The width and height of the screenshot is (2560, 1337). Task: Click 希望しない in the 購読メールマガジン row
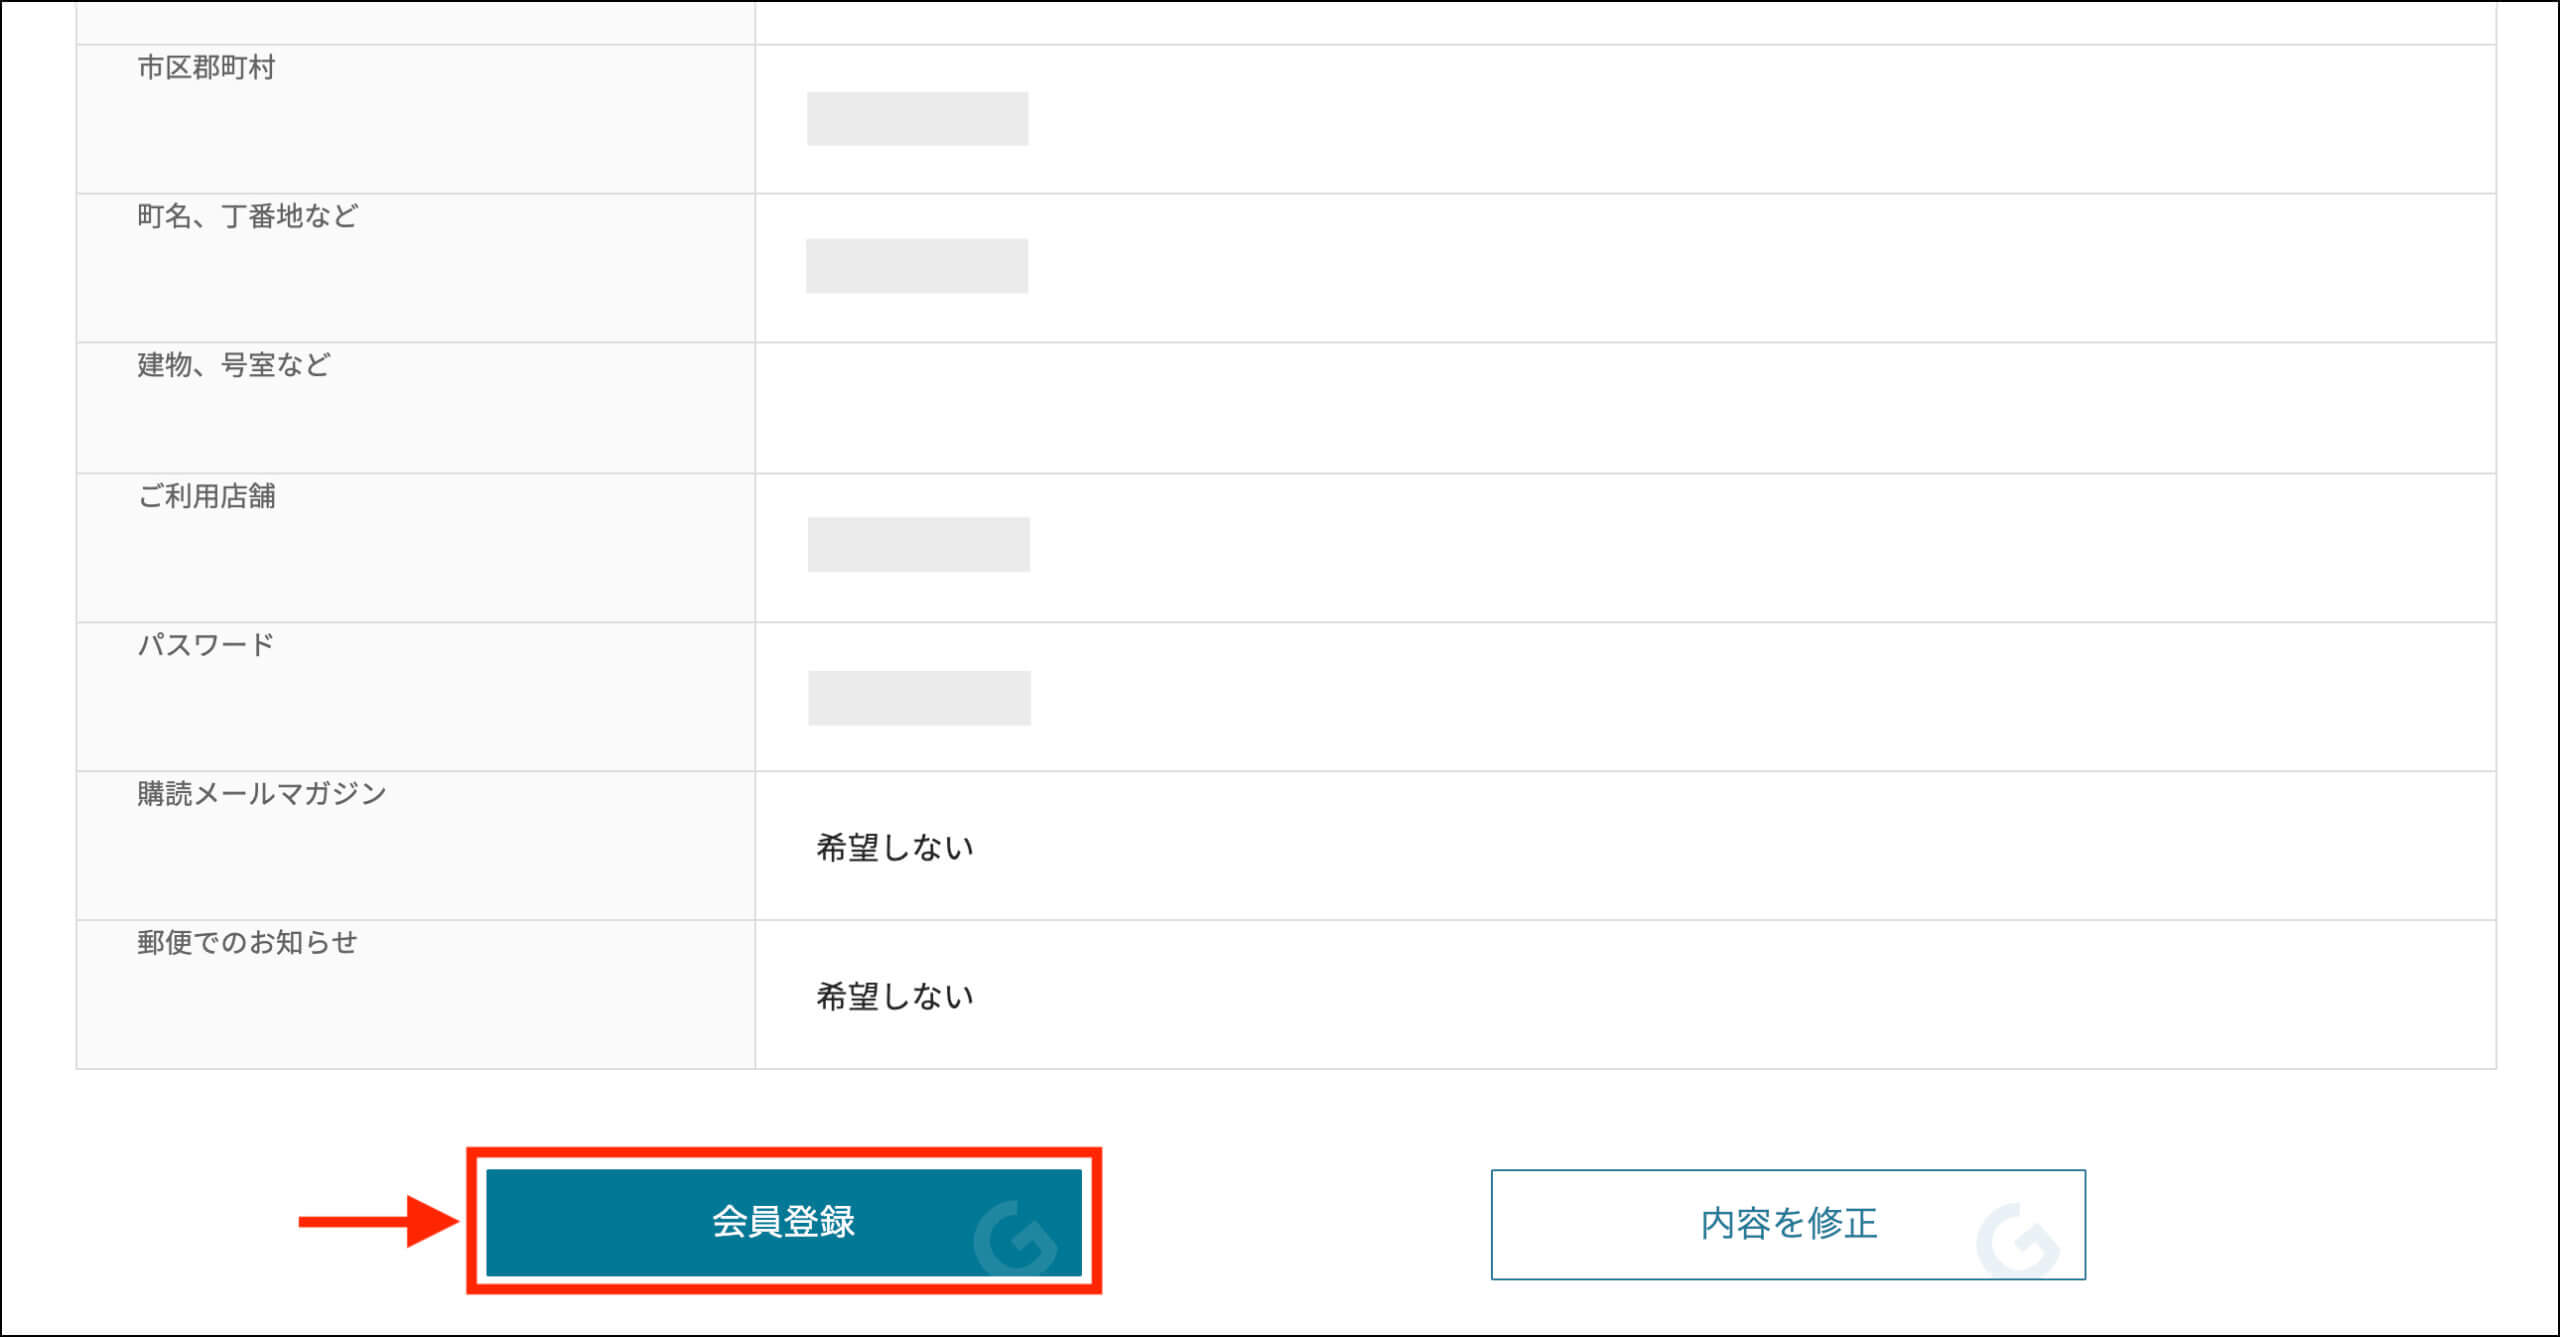[x=895, y=848]
